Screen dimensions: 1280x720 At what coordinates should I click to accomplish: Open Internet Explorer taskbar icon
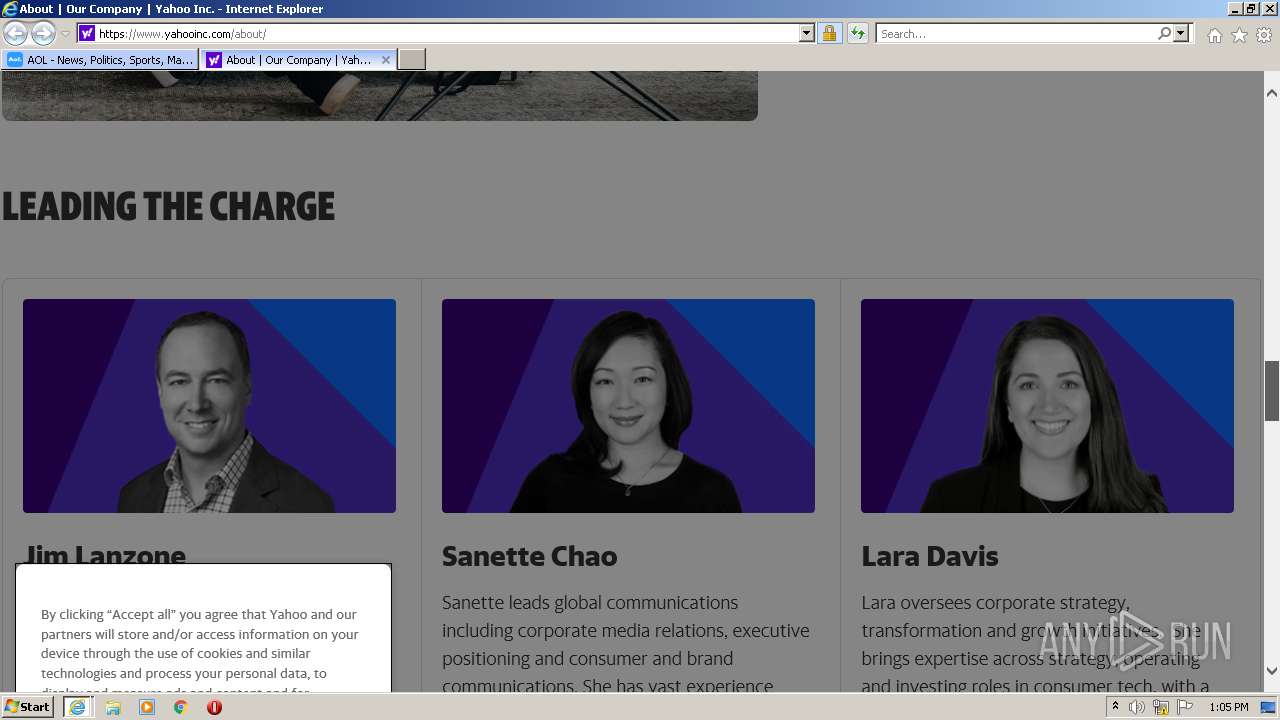pos(77,707)
